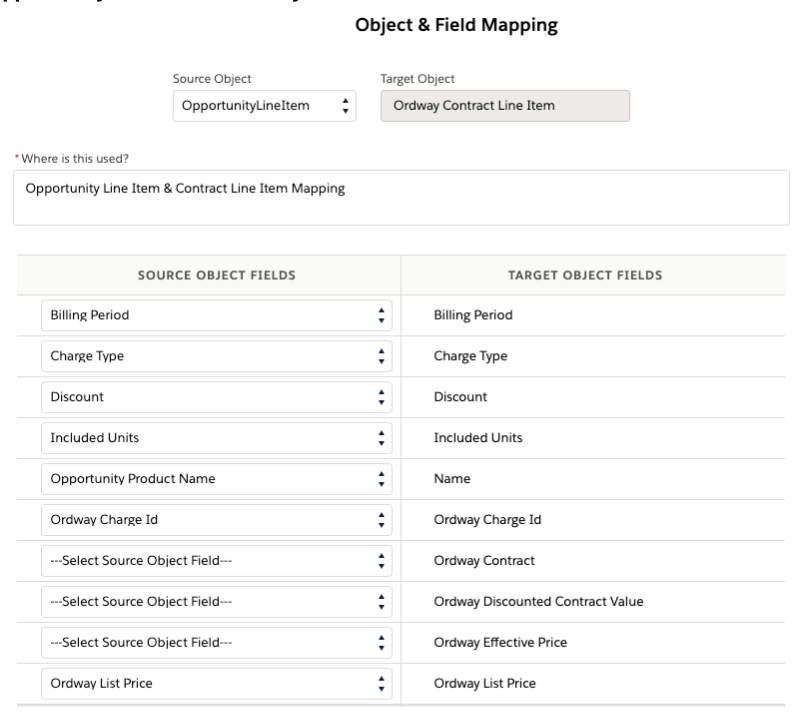
Task: Click the Included Units target field text
Action: point(478,438)
